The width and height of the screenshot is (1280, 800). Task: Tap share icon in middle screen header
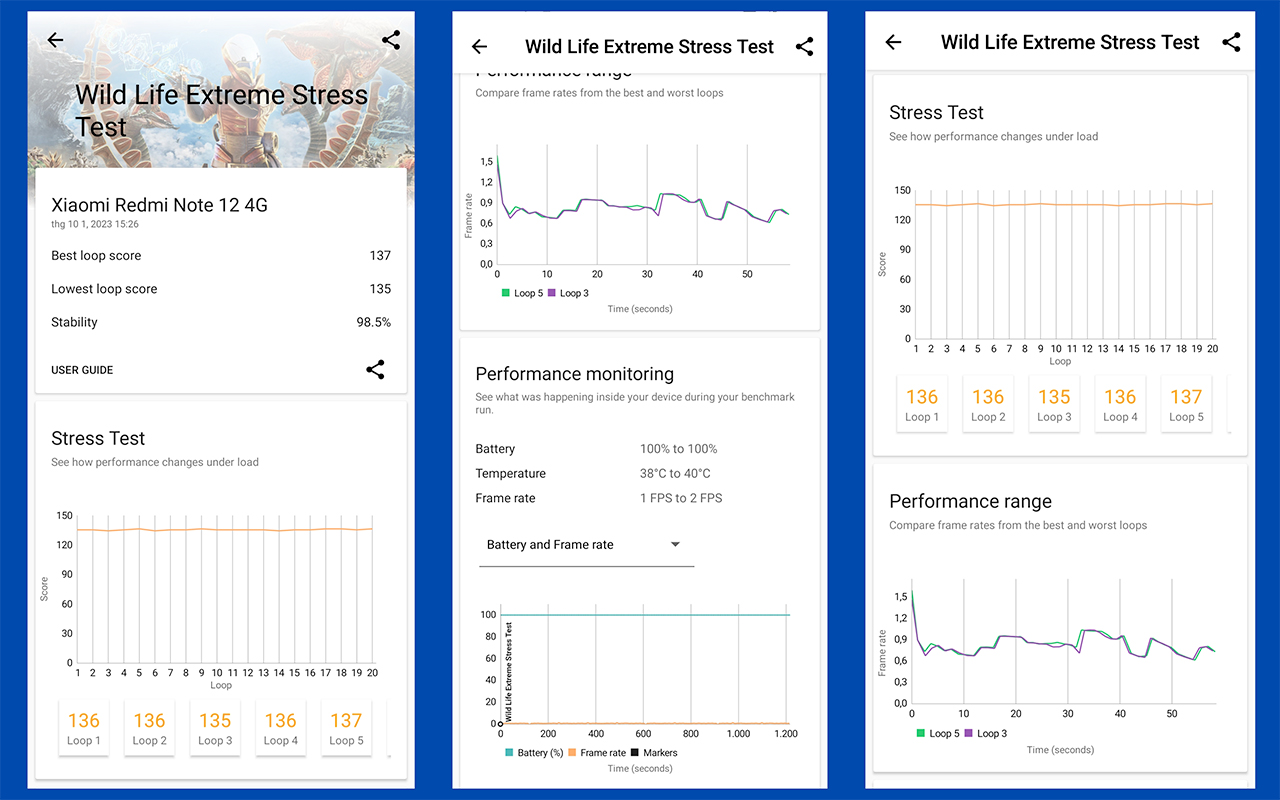[804, 46]
